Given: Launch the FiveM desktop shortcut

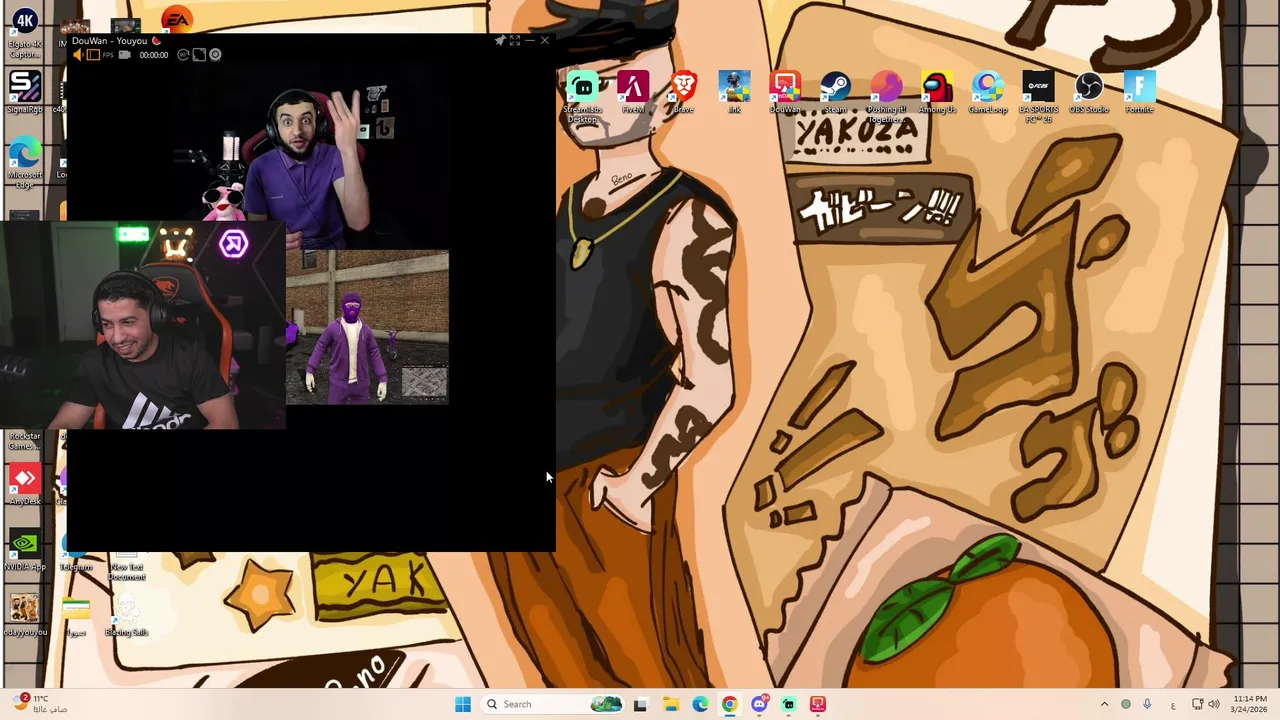Looking at the screenshot, I should click(633, 92).
